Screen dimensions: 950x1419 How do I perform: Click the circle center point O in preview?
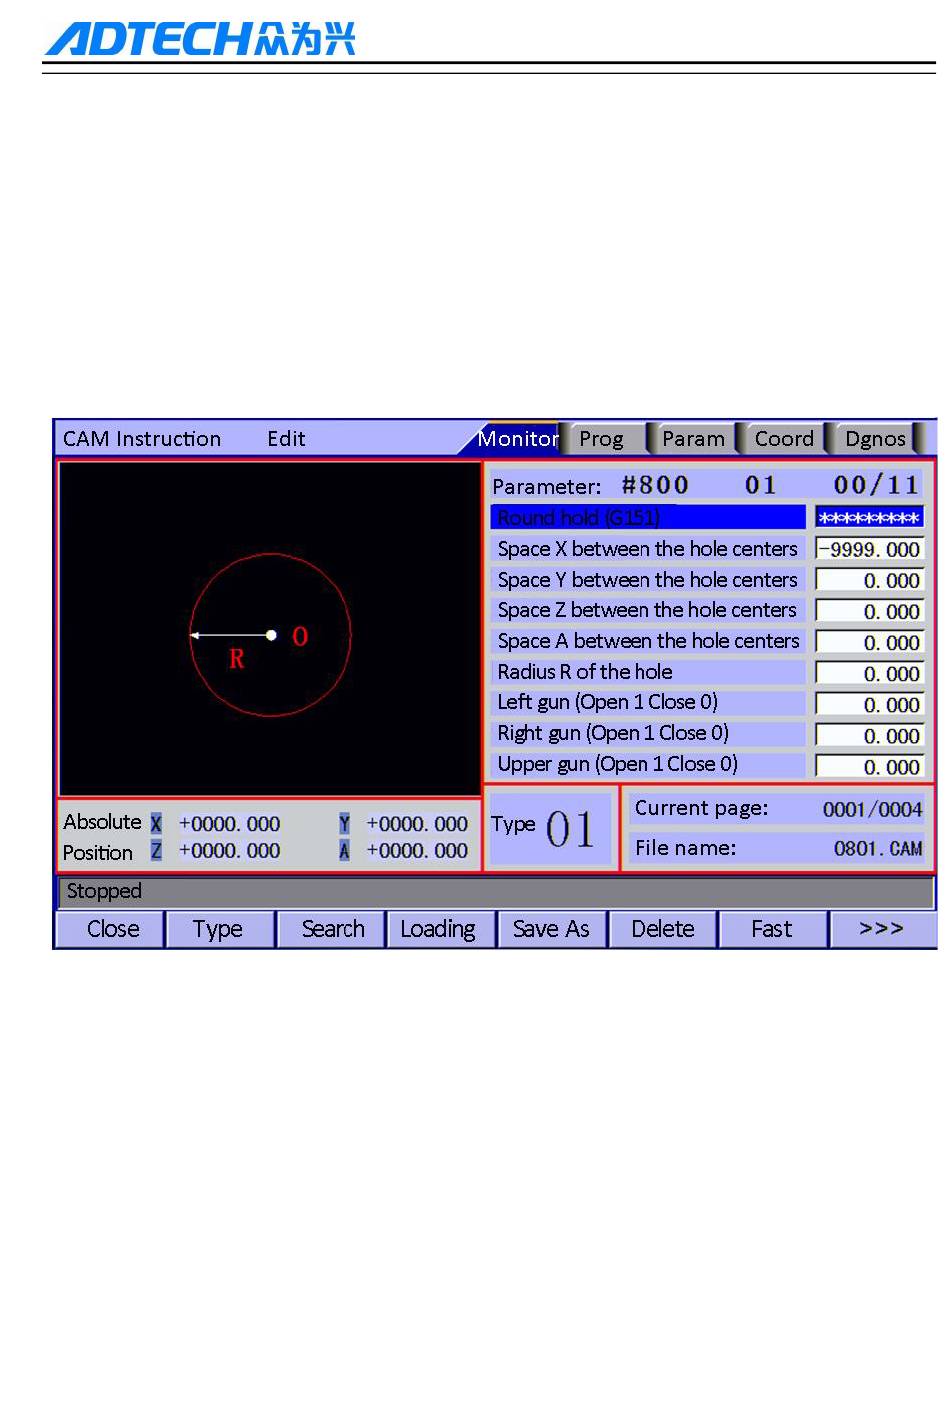pyautogui.click(x=271, y=635)
